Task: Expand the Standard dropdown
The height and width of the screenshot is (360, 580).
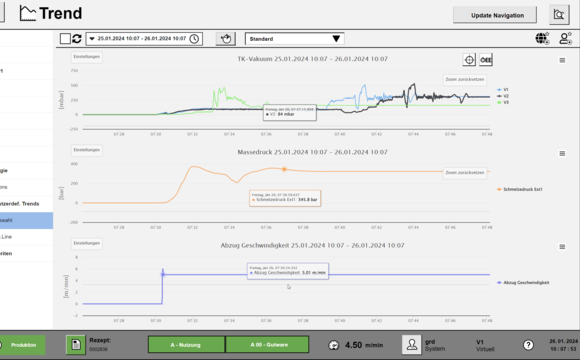Action: pyautogui.click(x=294, y=39)
